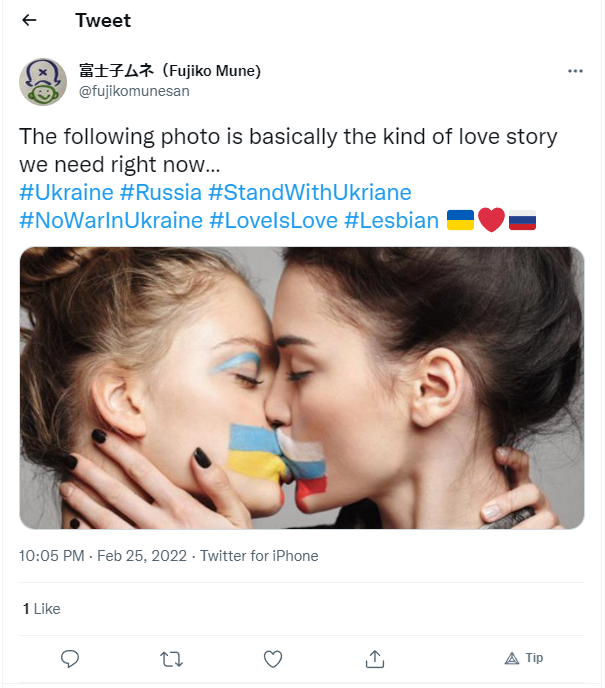Click the reply speech bubble icon
The height and width of the screenshot is (688, 605).
70,658
